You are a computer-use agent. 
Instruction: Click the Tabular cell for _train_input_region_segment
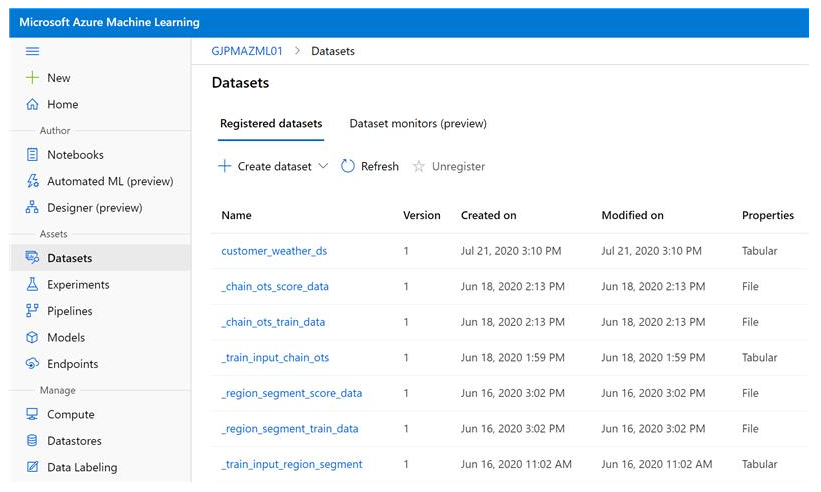(x=759, y=464)
